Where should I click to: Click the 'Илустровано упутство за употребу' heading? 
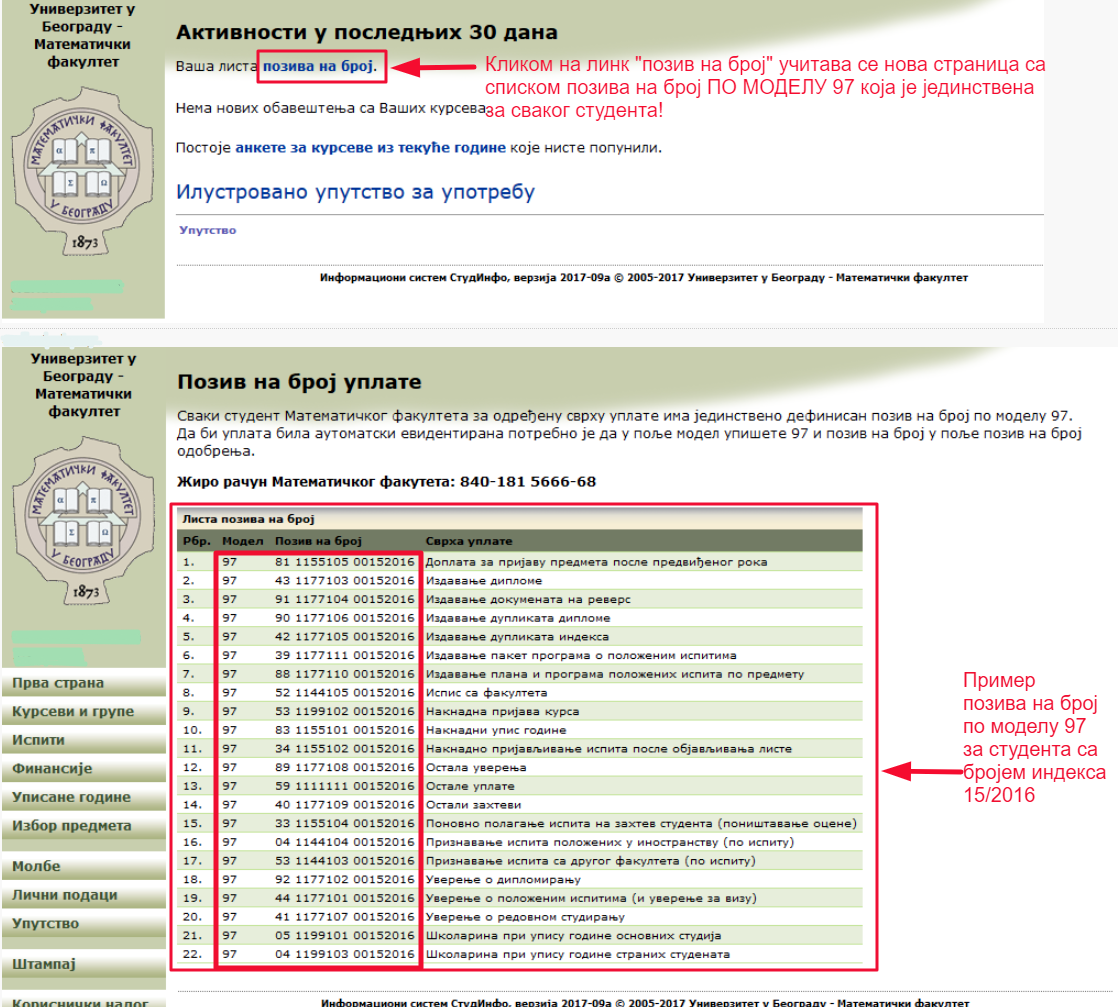tap(356, 192)
